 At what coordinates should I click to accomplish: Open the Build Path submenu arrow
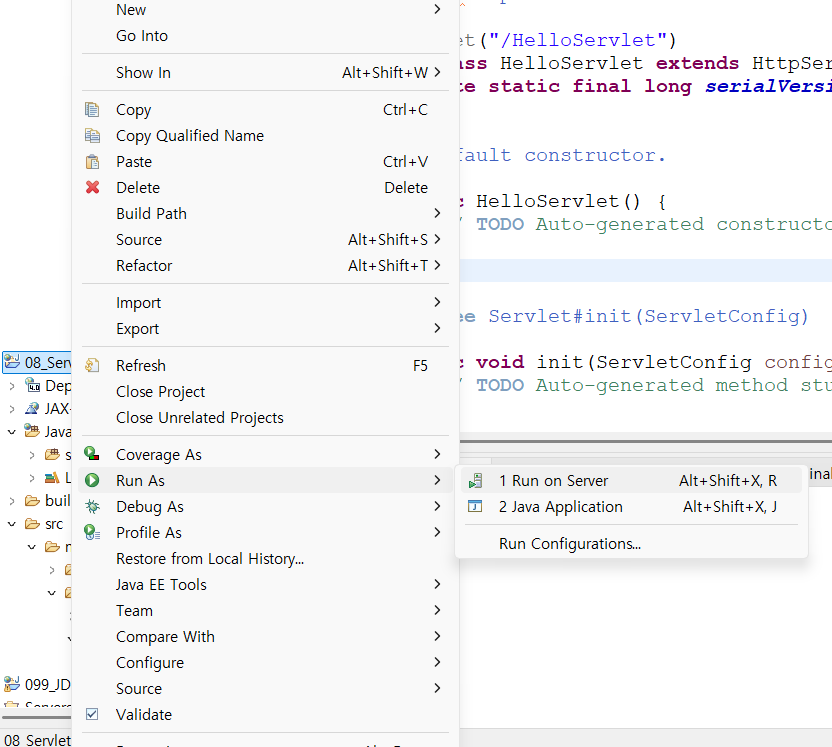[x=437, y=213]
